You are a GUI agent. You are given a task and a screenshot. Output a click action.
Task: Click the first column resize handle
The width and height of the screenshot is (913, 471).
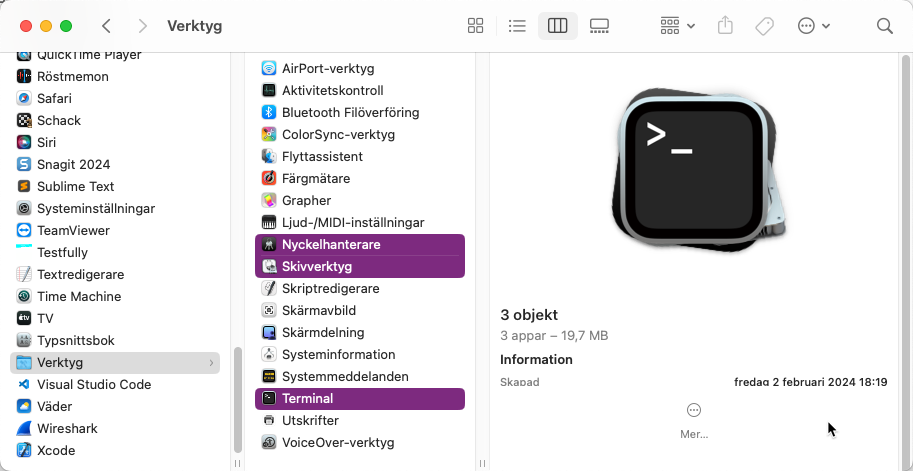[x=238, y=463]
